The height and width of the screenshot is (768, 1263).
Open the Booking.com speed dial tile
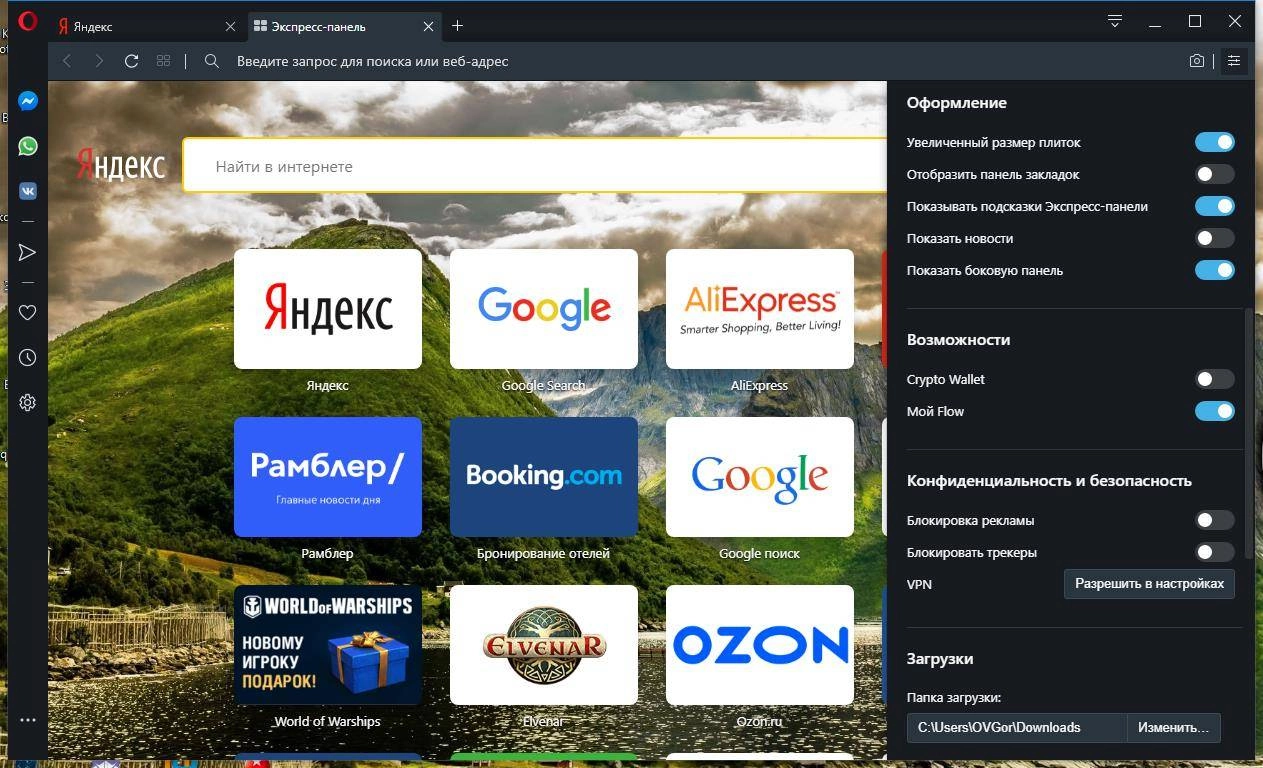coord(544,477)
